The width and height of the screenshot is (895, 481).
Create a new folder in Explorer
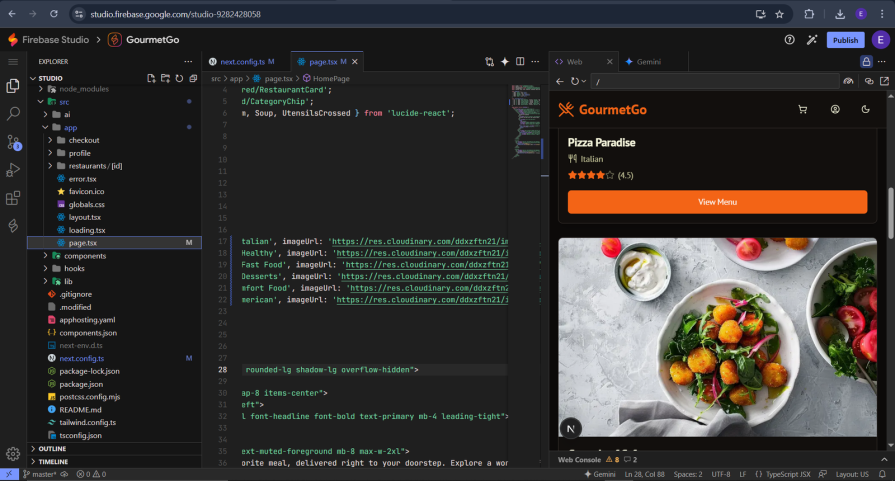pyautogui.click(x=165, y=78)
